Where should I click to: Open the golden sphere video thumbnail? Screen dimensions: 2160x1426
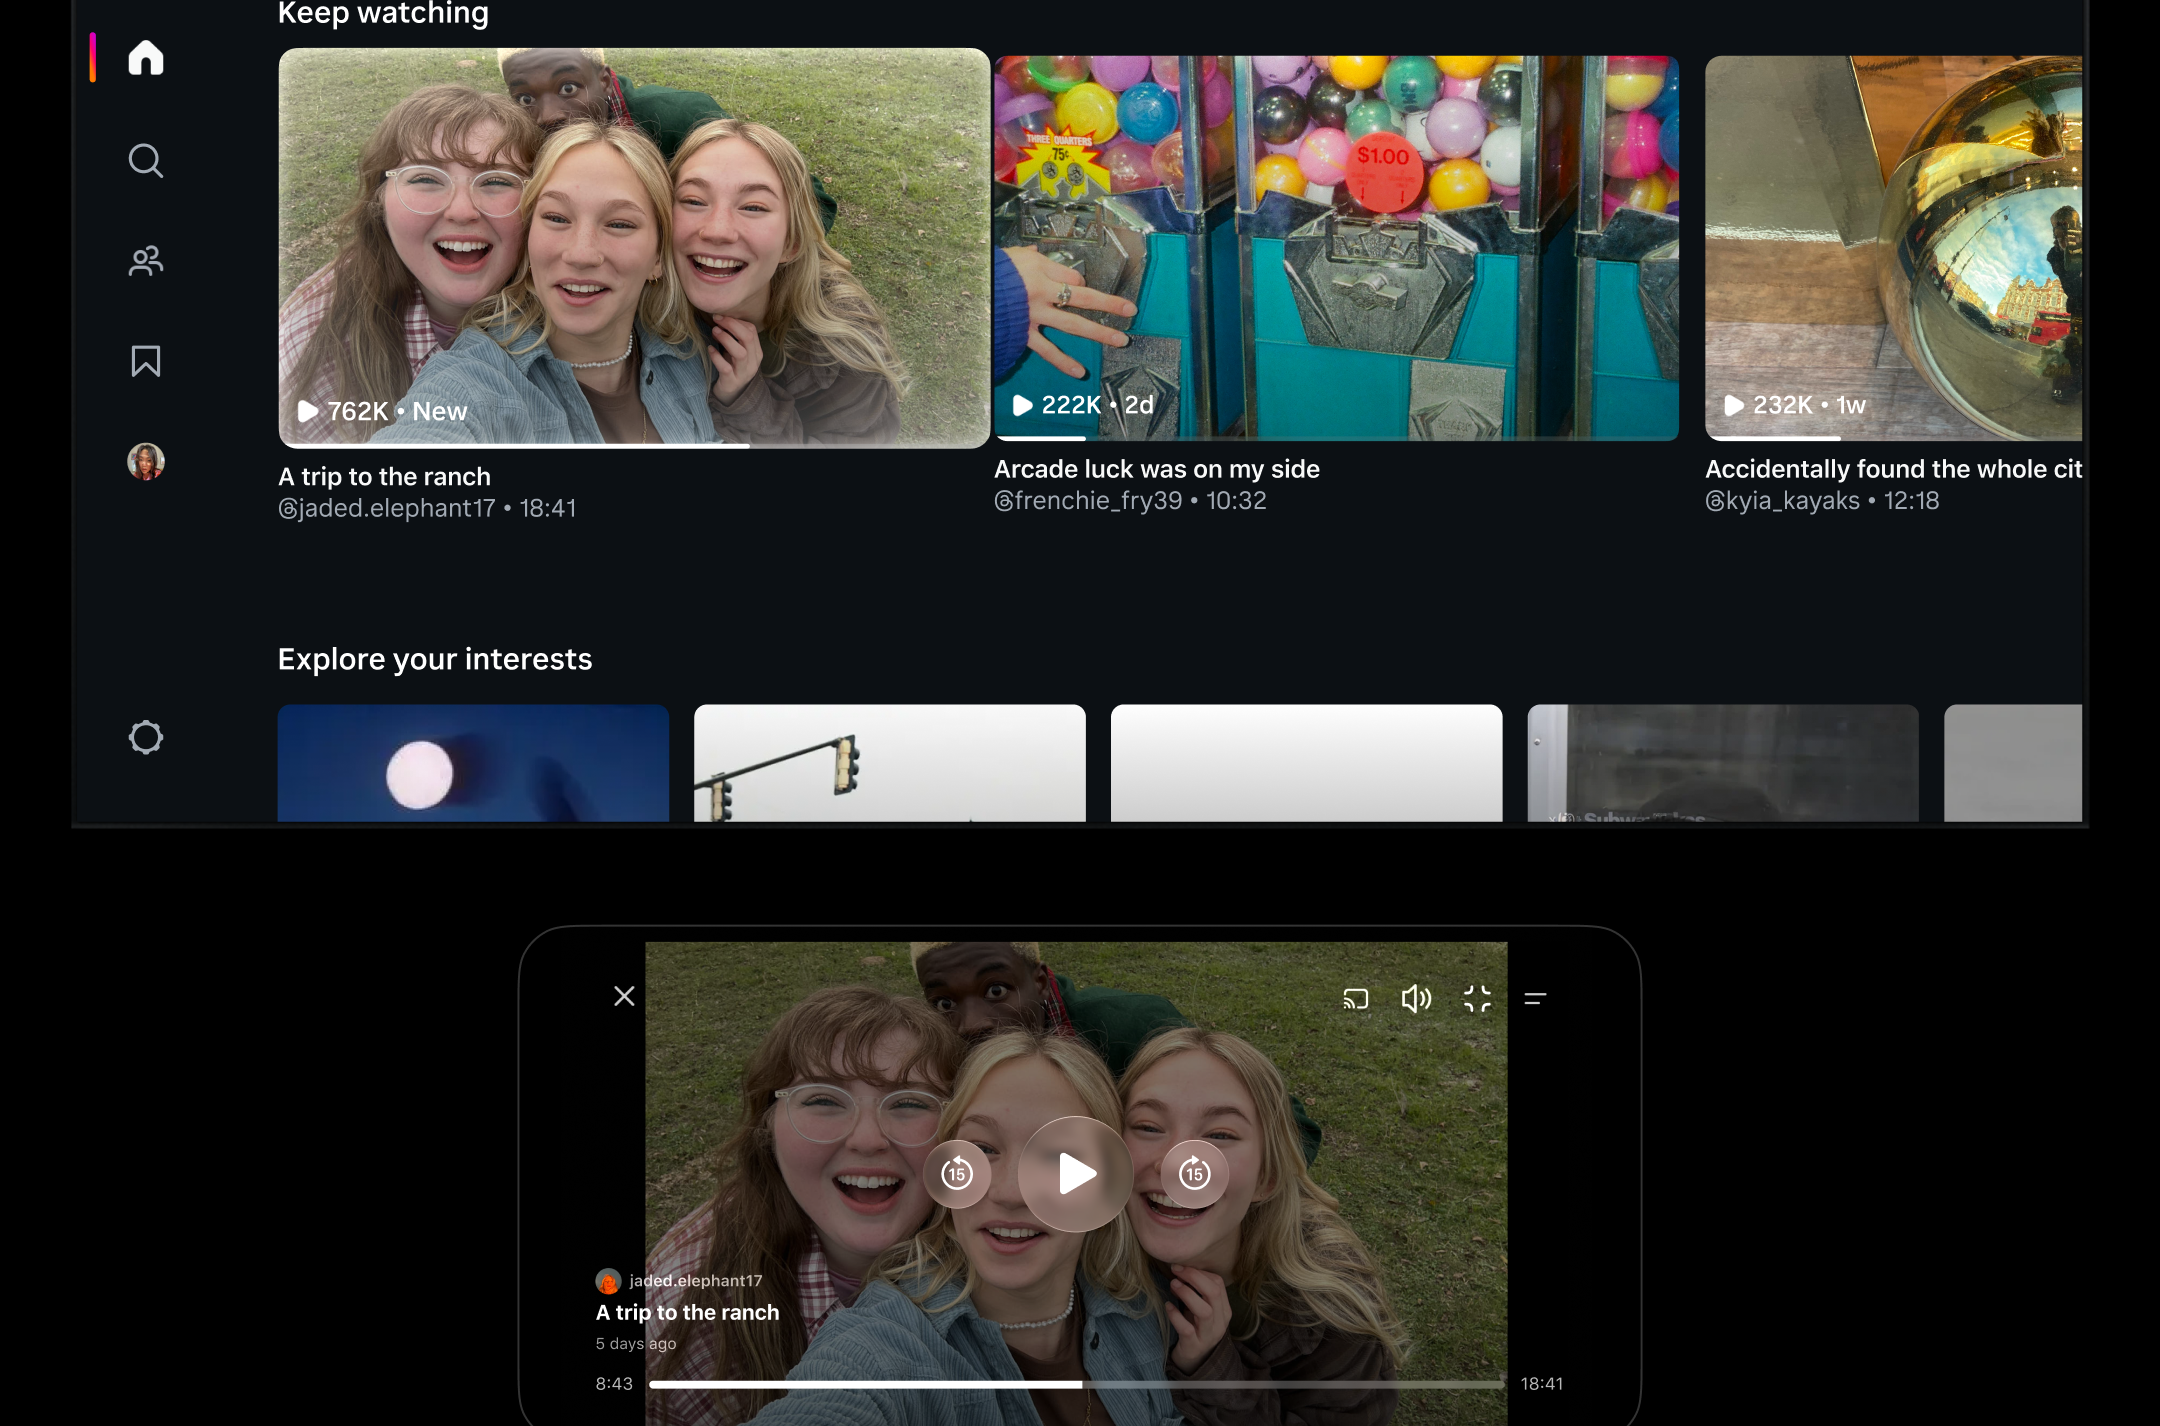coord(1893,248)
